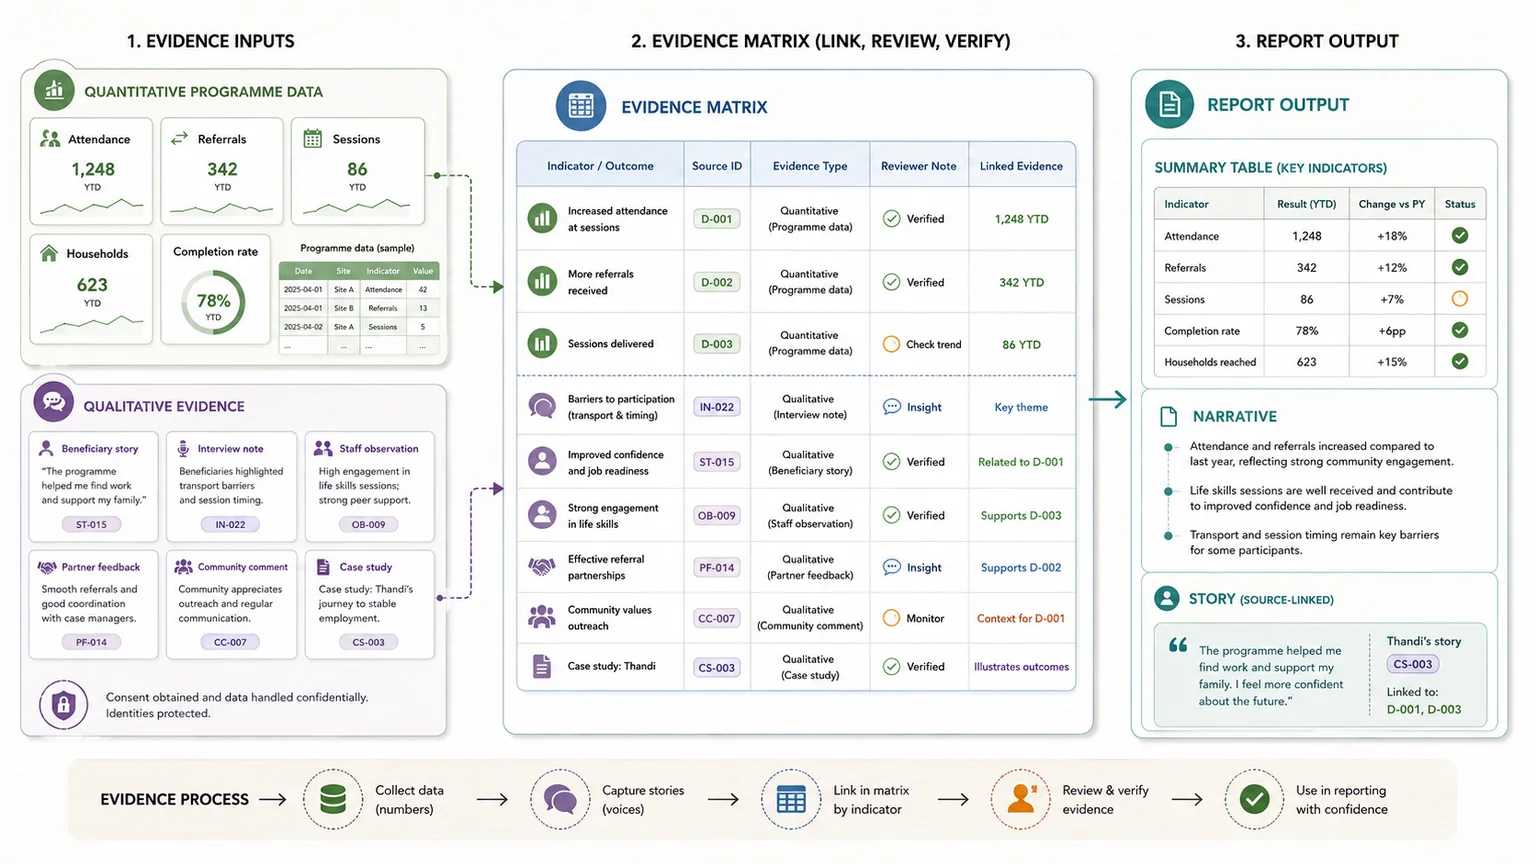This screenshot has height=864, width=1536.
Task: Click the Insight note for PF-014 row
Action: point(912,568)
